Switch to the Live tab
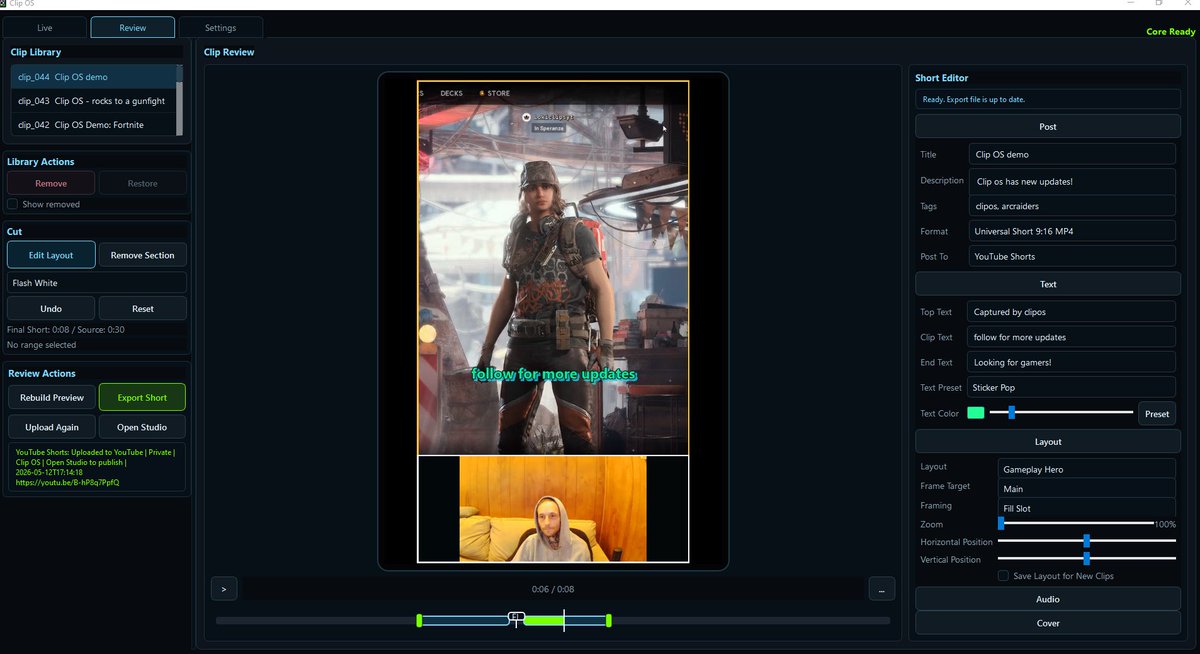 [45, 28]
